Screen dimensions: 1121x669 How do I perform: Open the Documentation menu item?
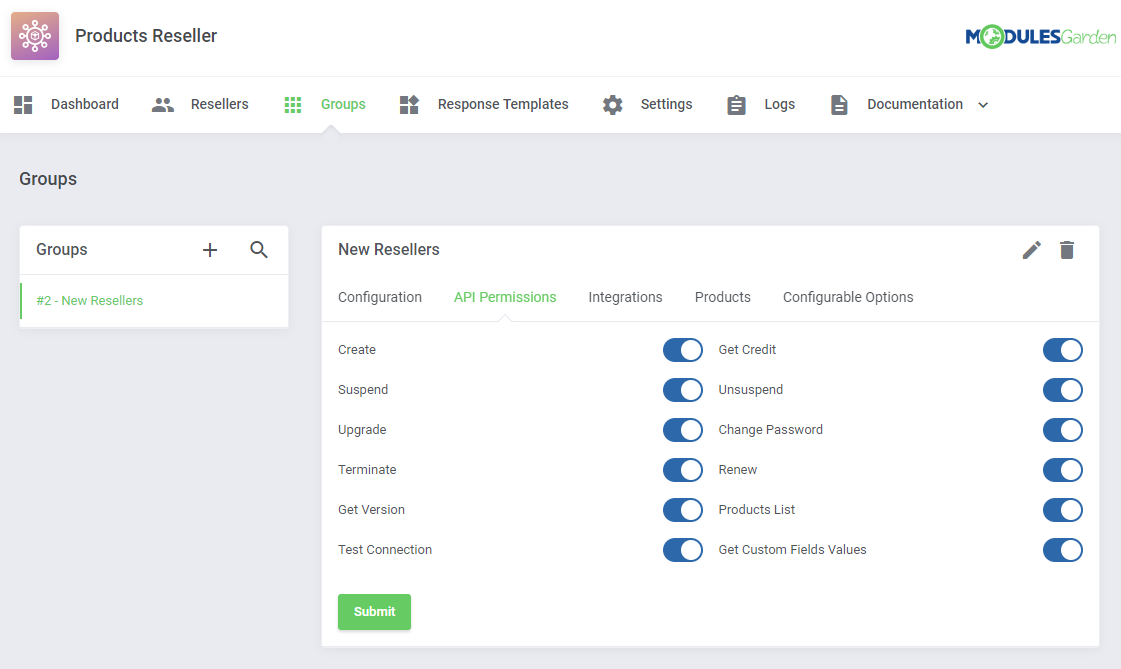pyautogui.click(x=915, y=104)
